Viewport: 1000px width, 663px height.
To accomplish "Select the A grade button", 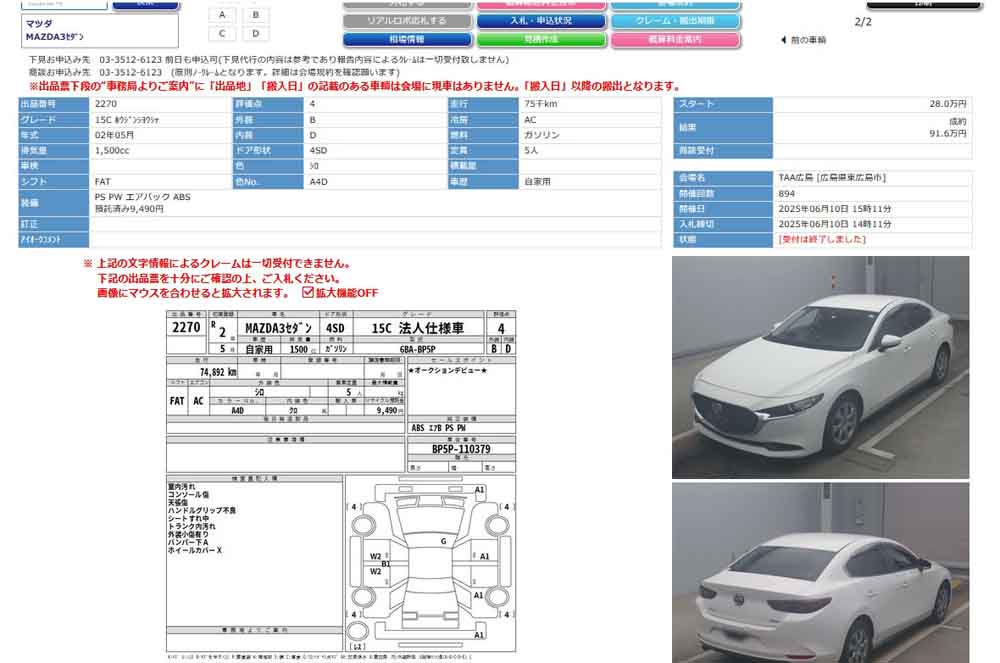I will [222, 15].
